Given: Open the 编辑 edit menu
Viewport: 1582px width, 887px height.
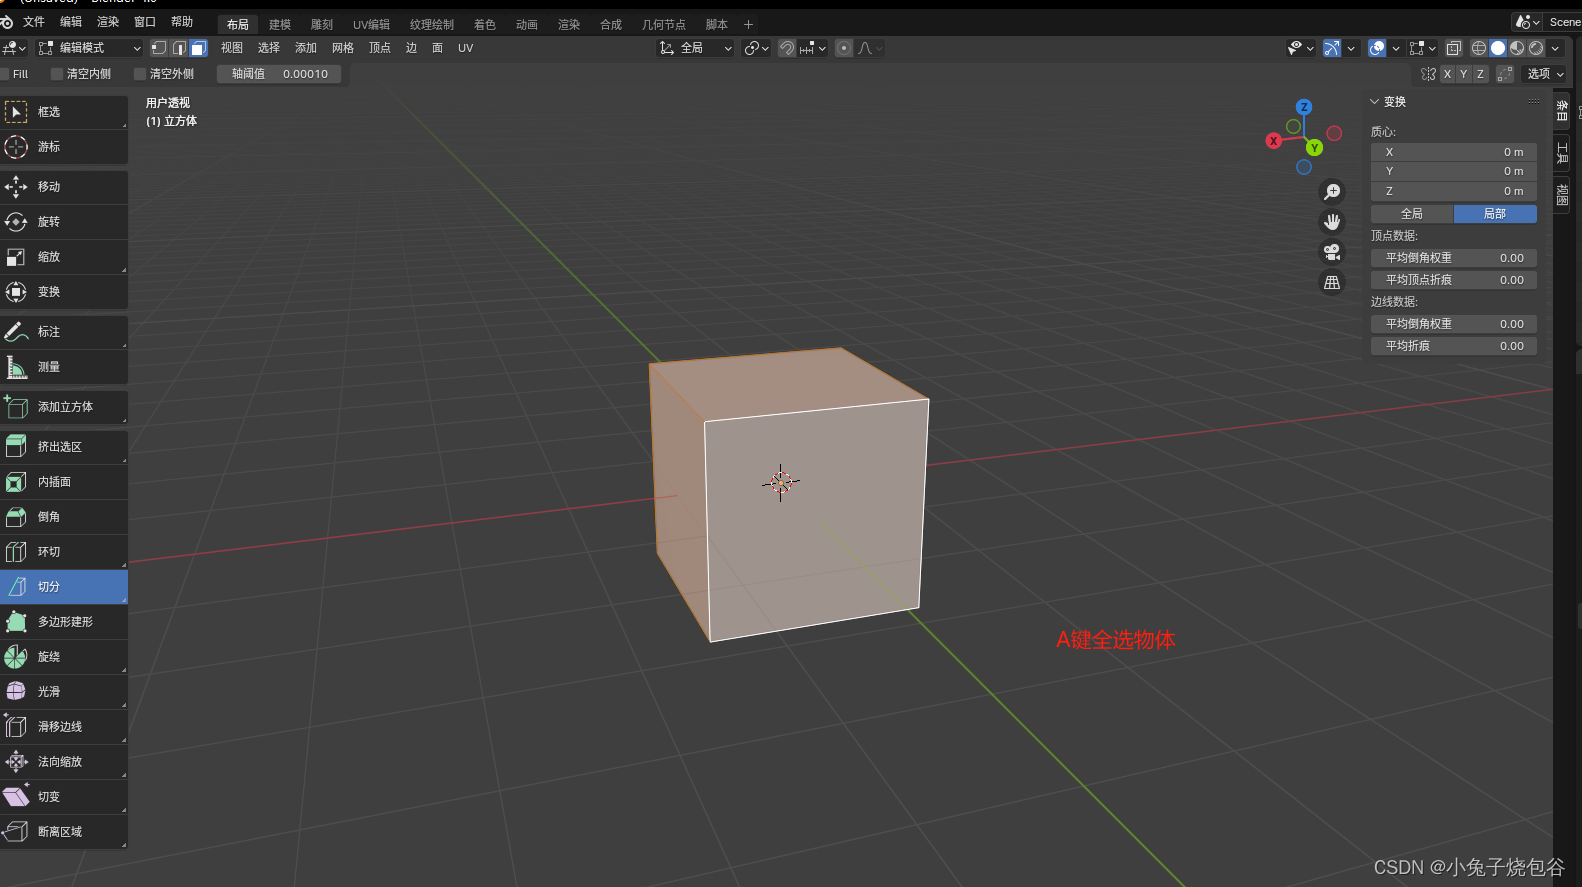Looking at the screenshot, I should [x=71, y=22].
